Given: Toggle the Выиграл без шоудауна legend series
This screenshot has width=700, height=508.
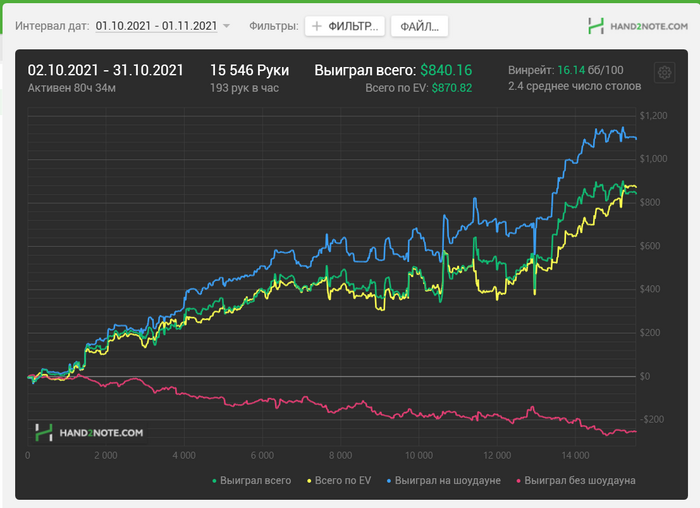Looking at the screenshot, I should 575,480.
